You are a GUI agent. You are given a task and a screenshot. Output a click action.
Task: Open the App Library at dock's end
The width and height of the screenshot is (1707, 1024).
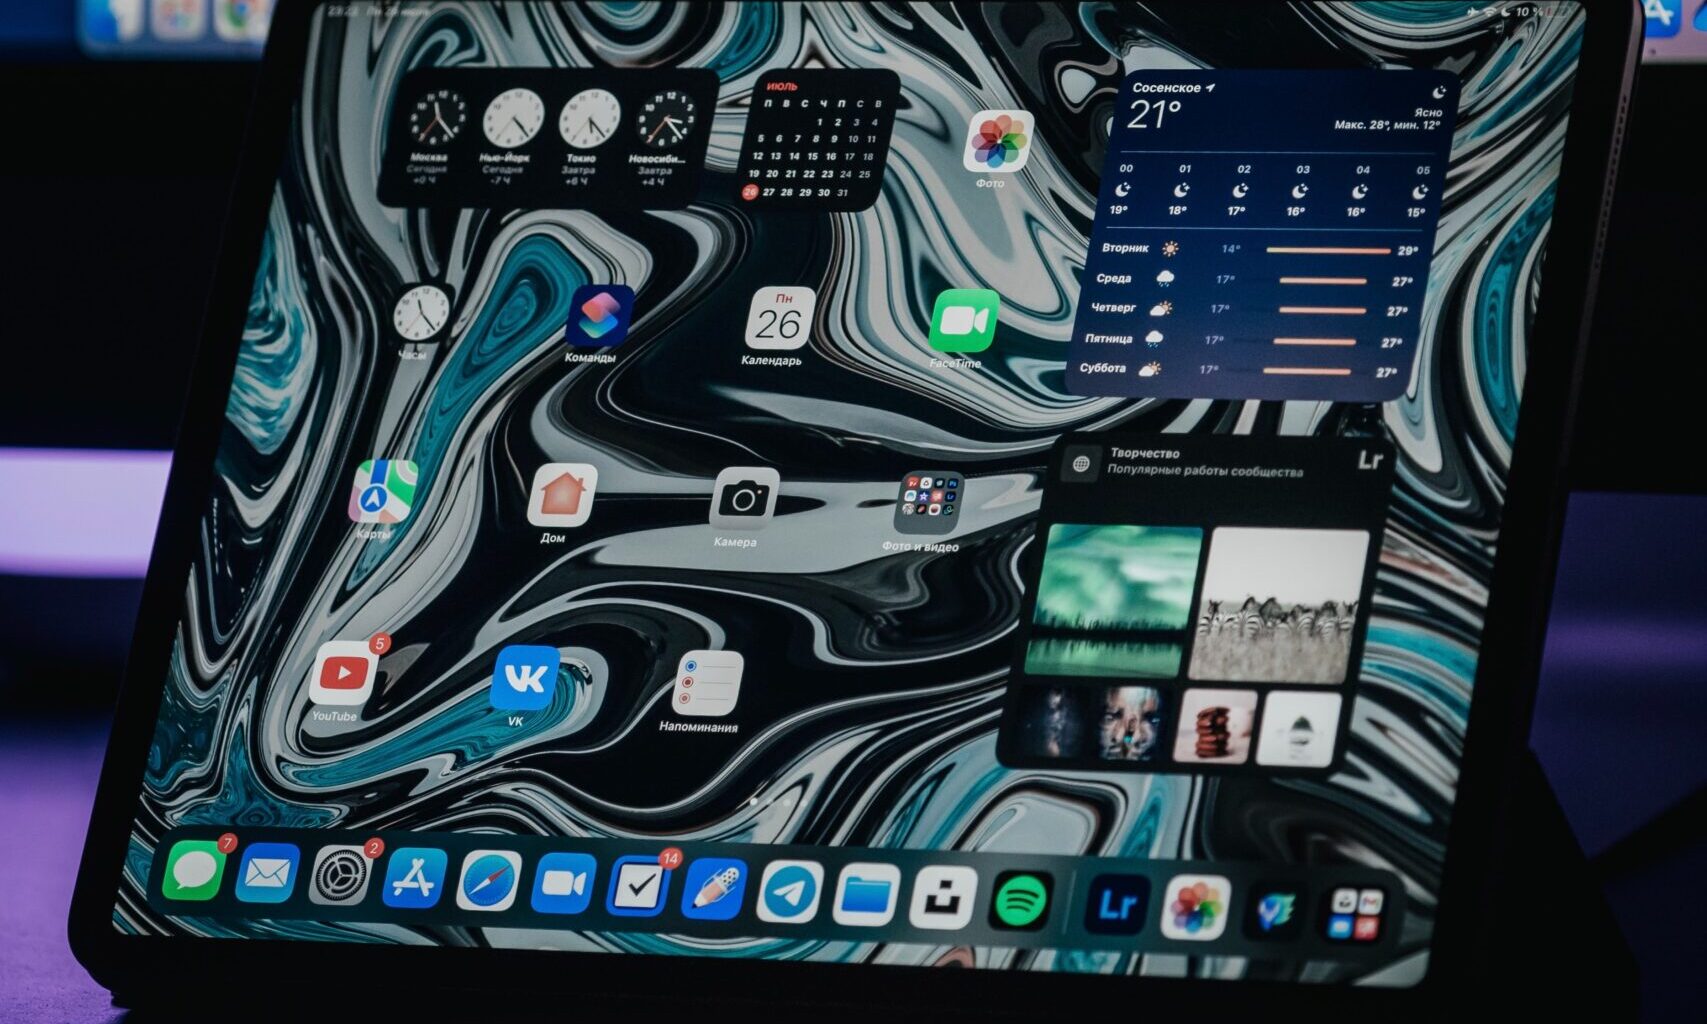click(1355, 916)
